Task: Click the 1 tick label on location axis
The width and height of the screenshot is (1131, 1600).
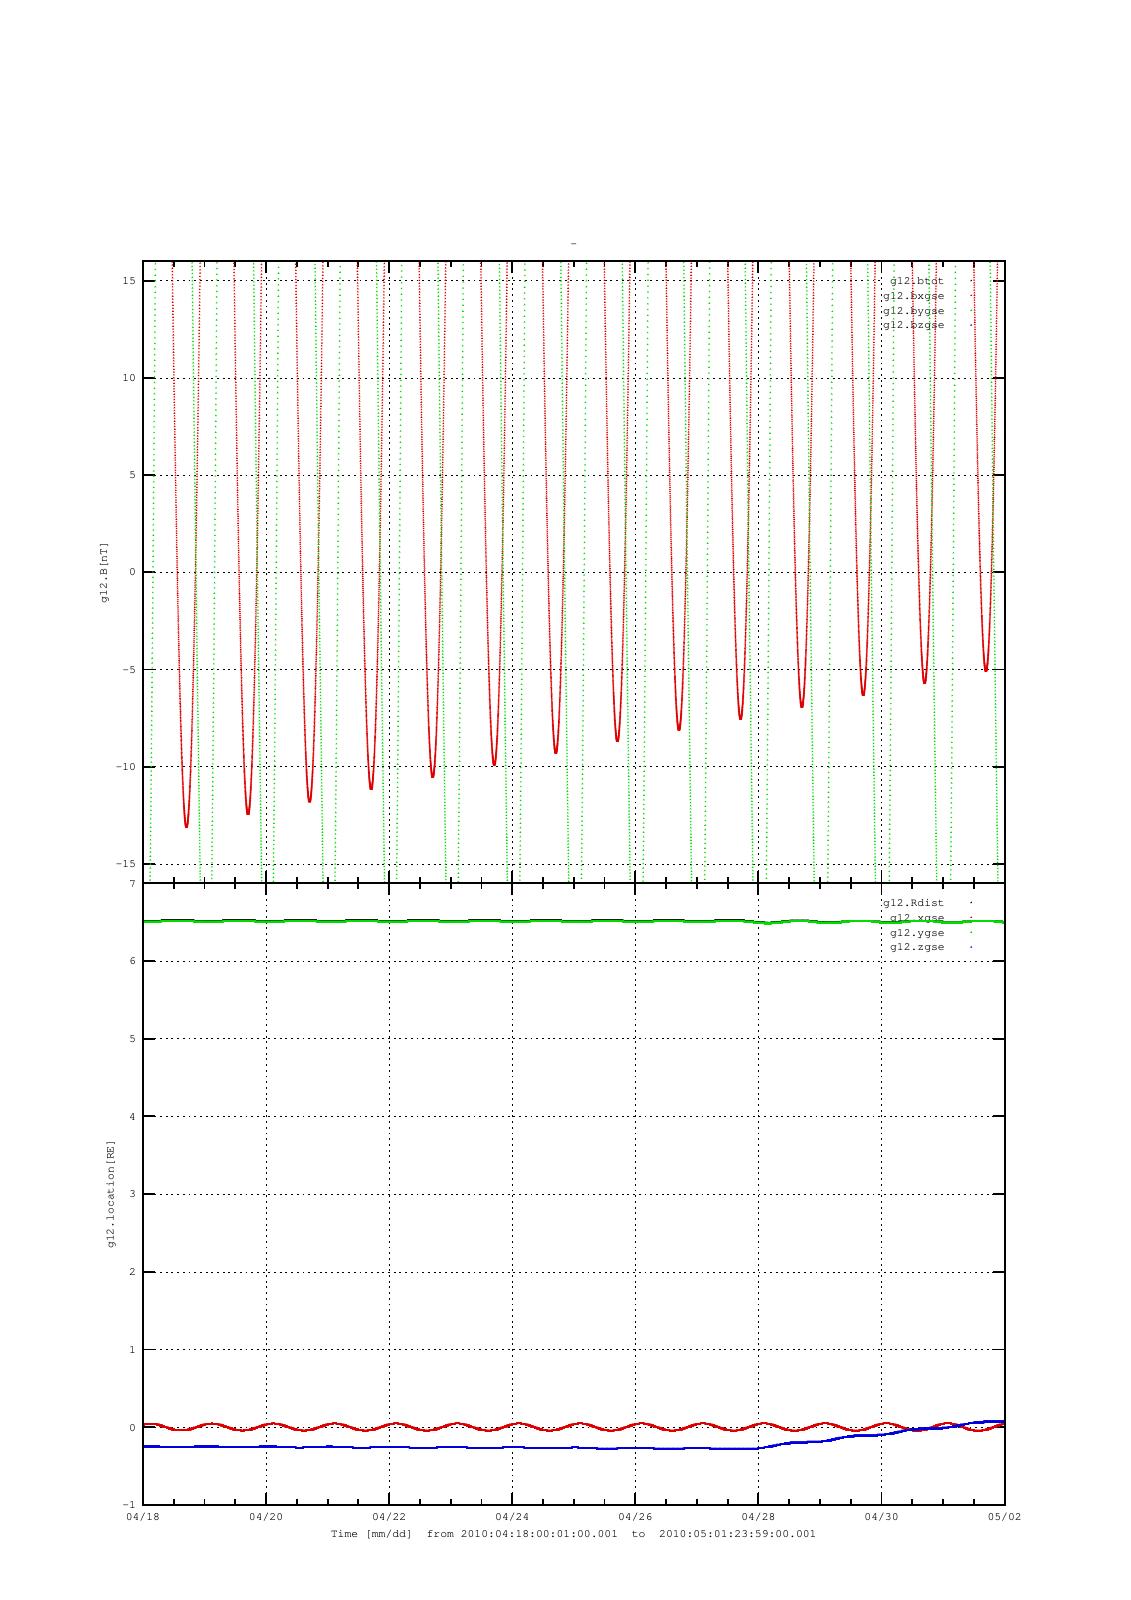Action: click(132, 1350)
